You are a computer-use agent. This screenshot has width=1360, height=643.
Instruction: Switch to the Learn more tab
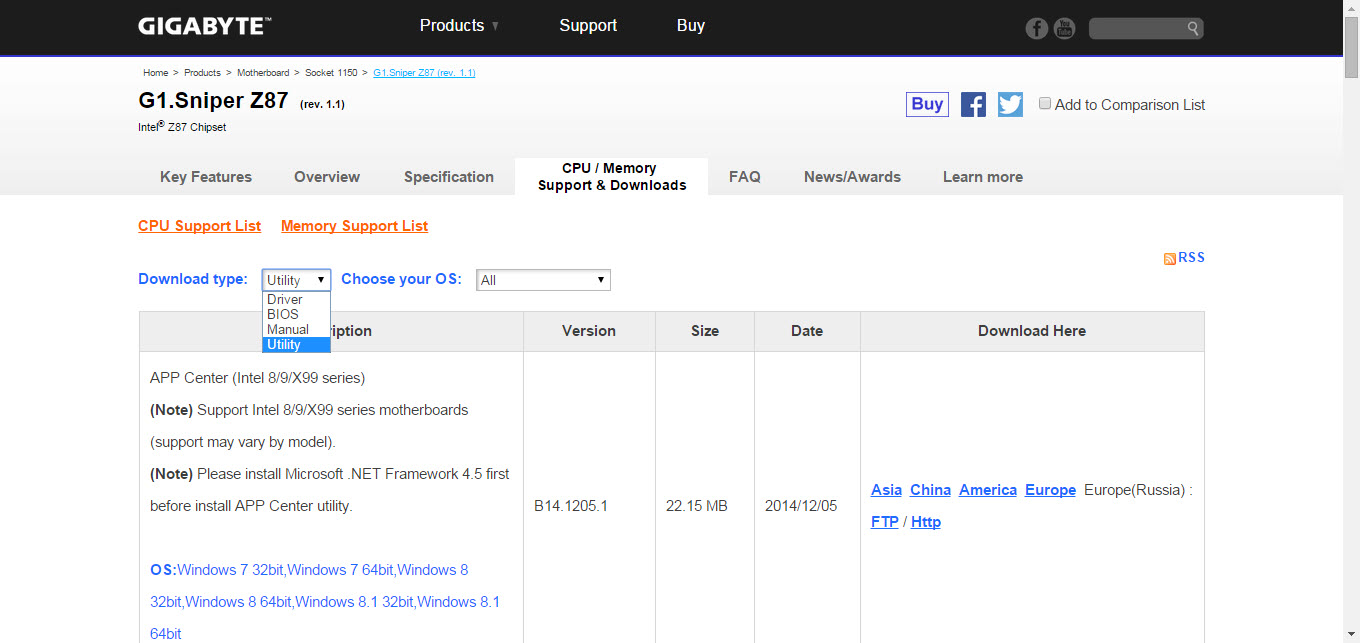[x=983, y=177]
